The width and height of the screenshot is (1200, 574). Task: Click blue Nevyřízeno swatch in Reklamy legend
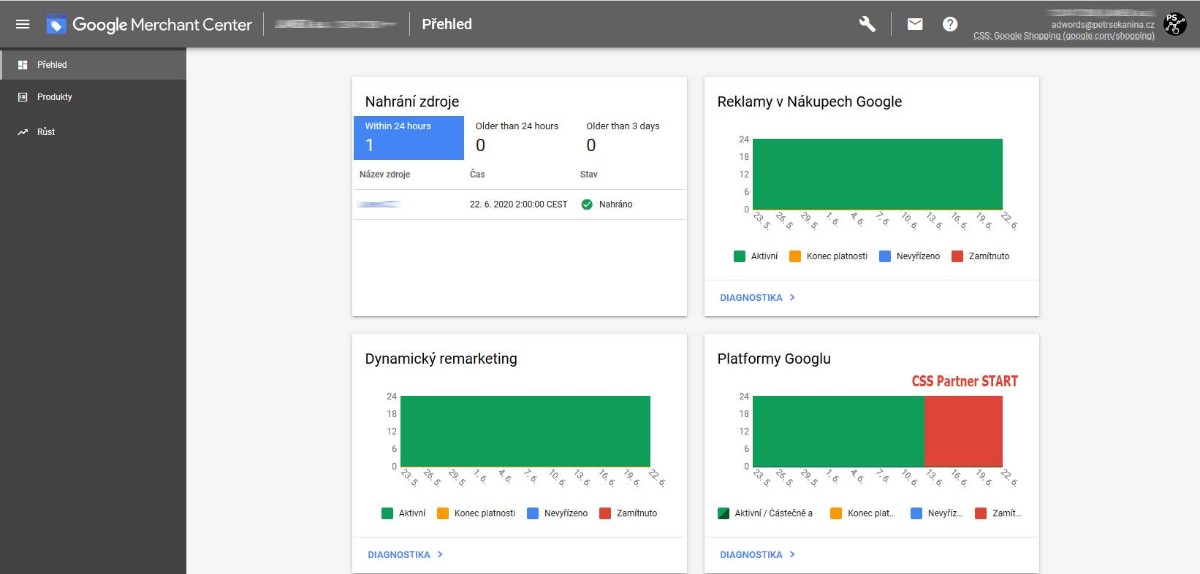pos(884,256)
